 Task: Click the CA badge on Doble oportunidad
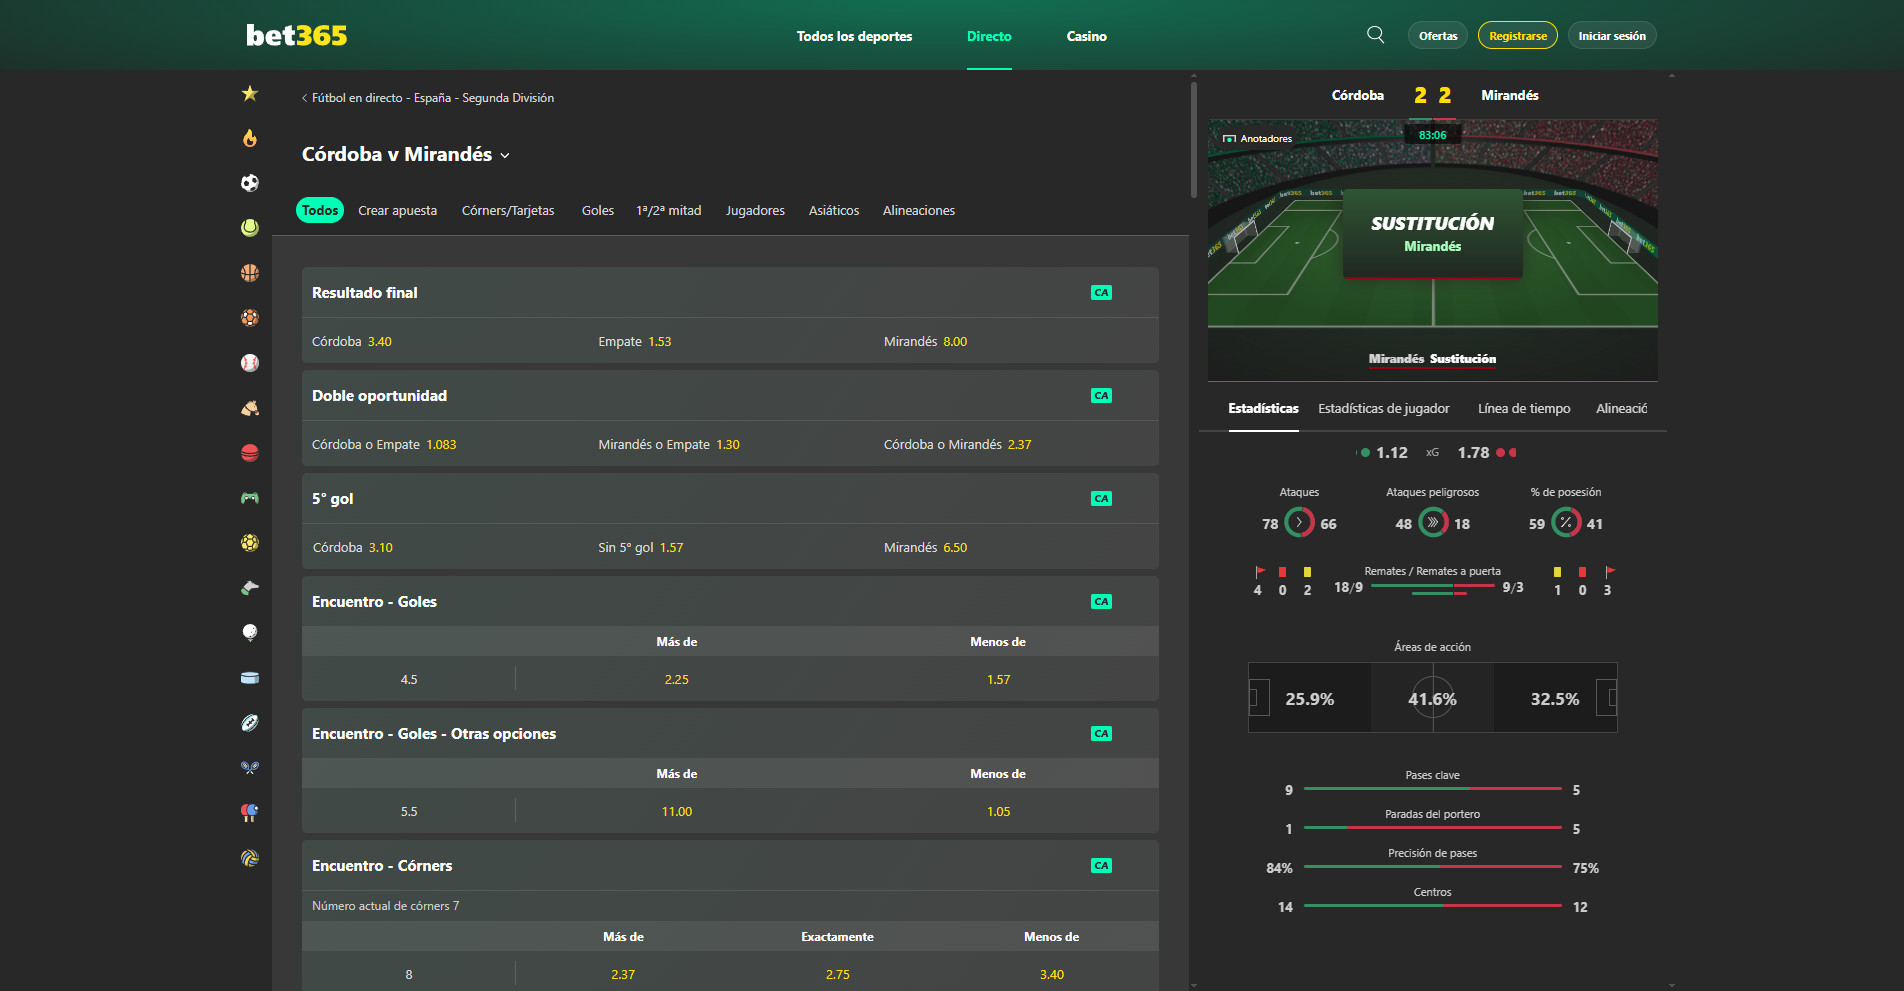pos(1101,396)
